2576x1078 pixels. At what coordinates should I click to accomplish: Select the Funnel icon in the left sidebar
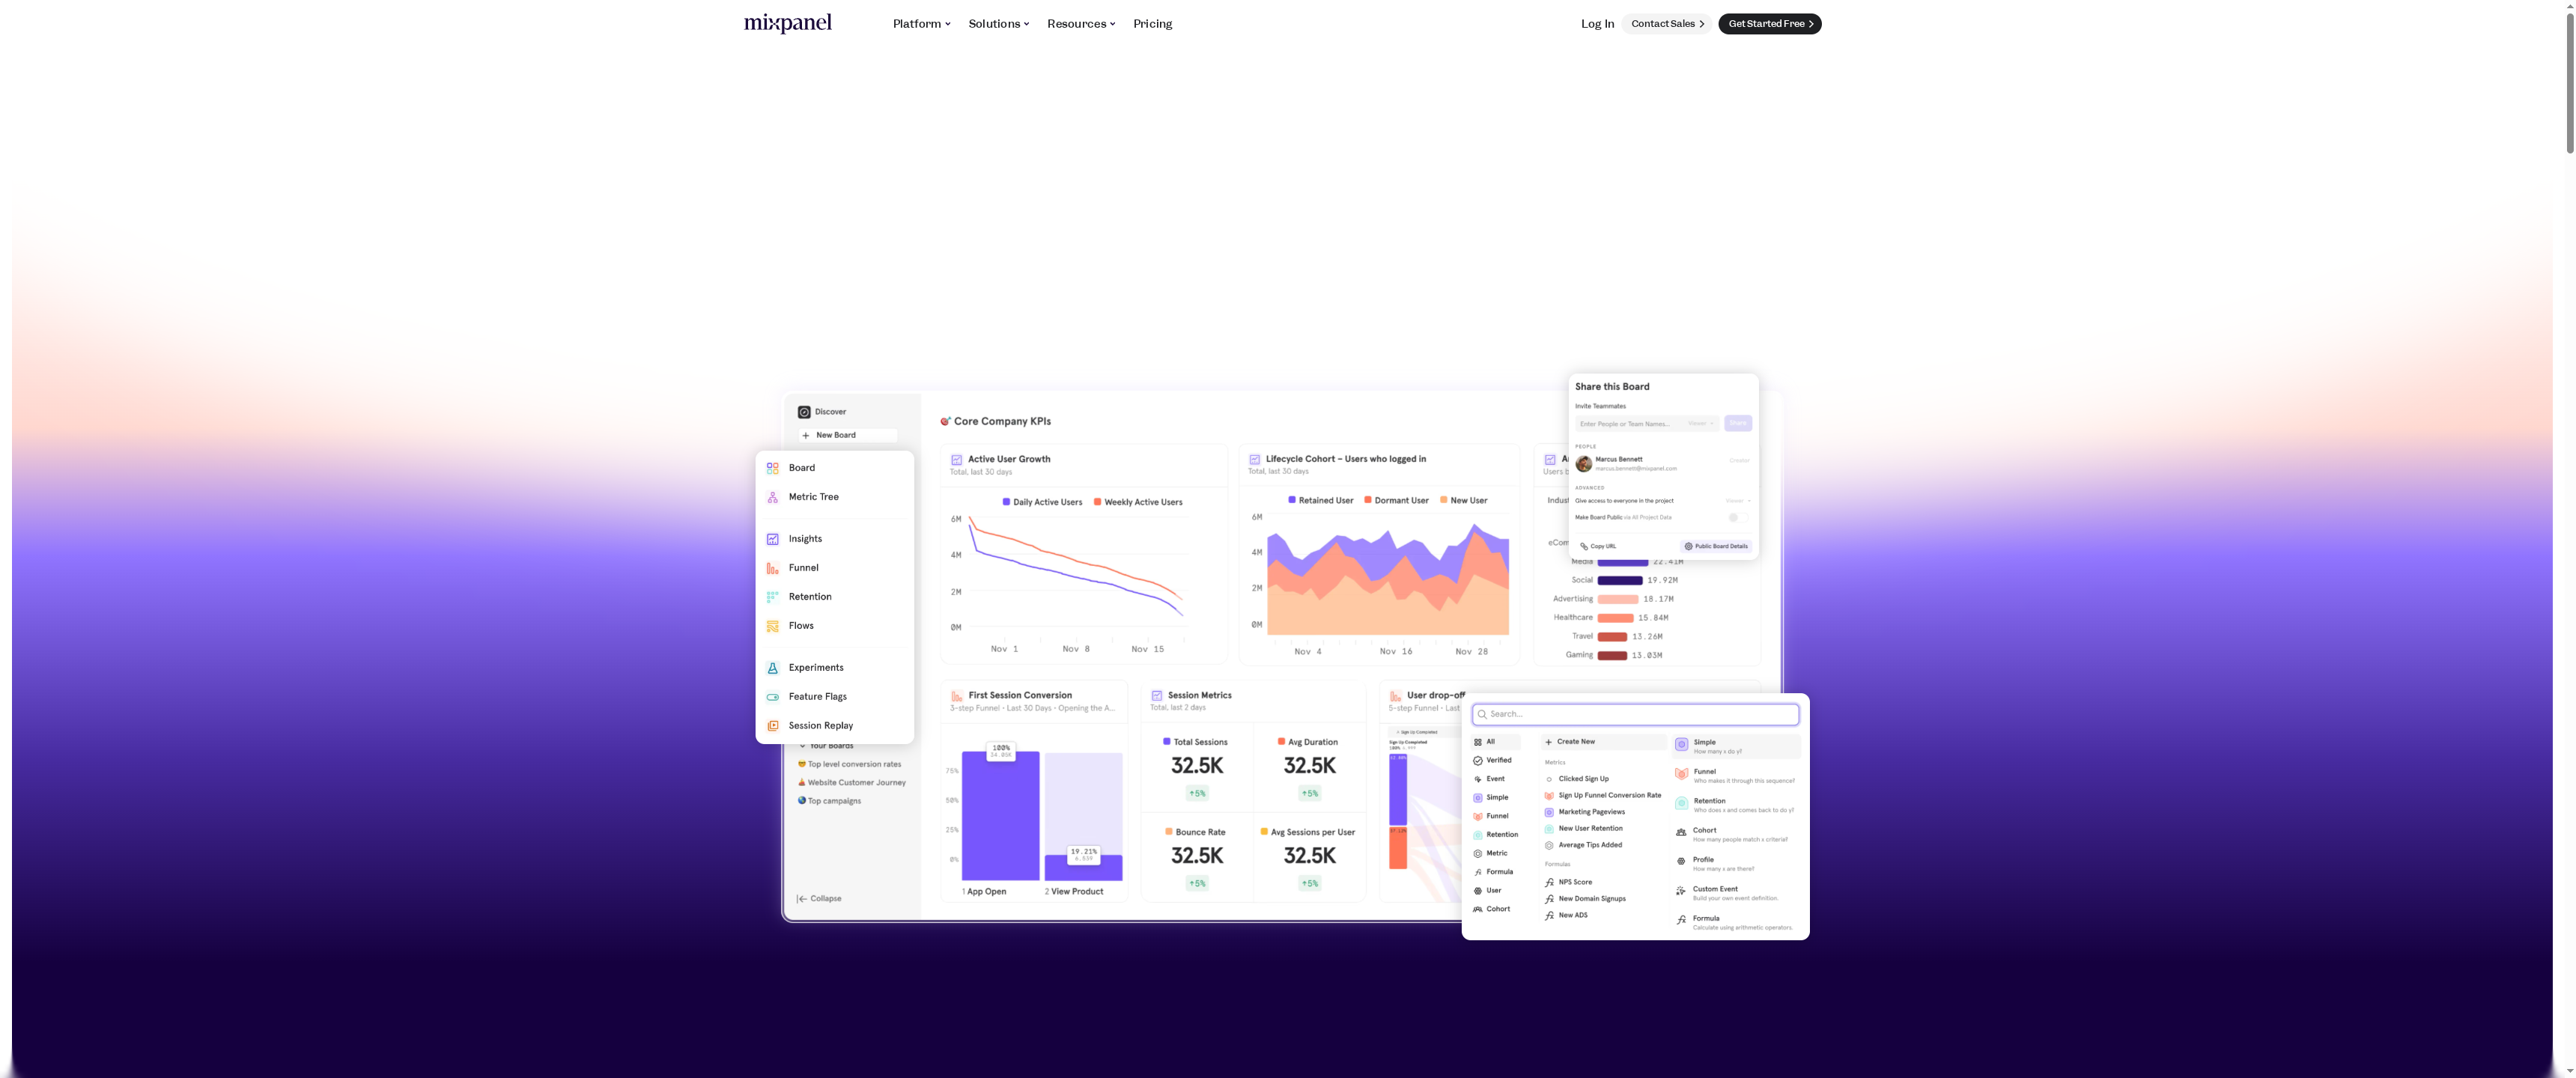[772, 567]
